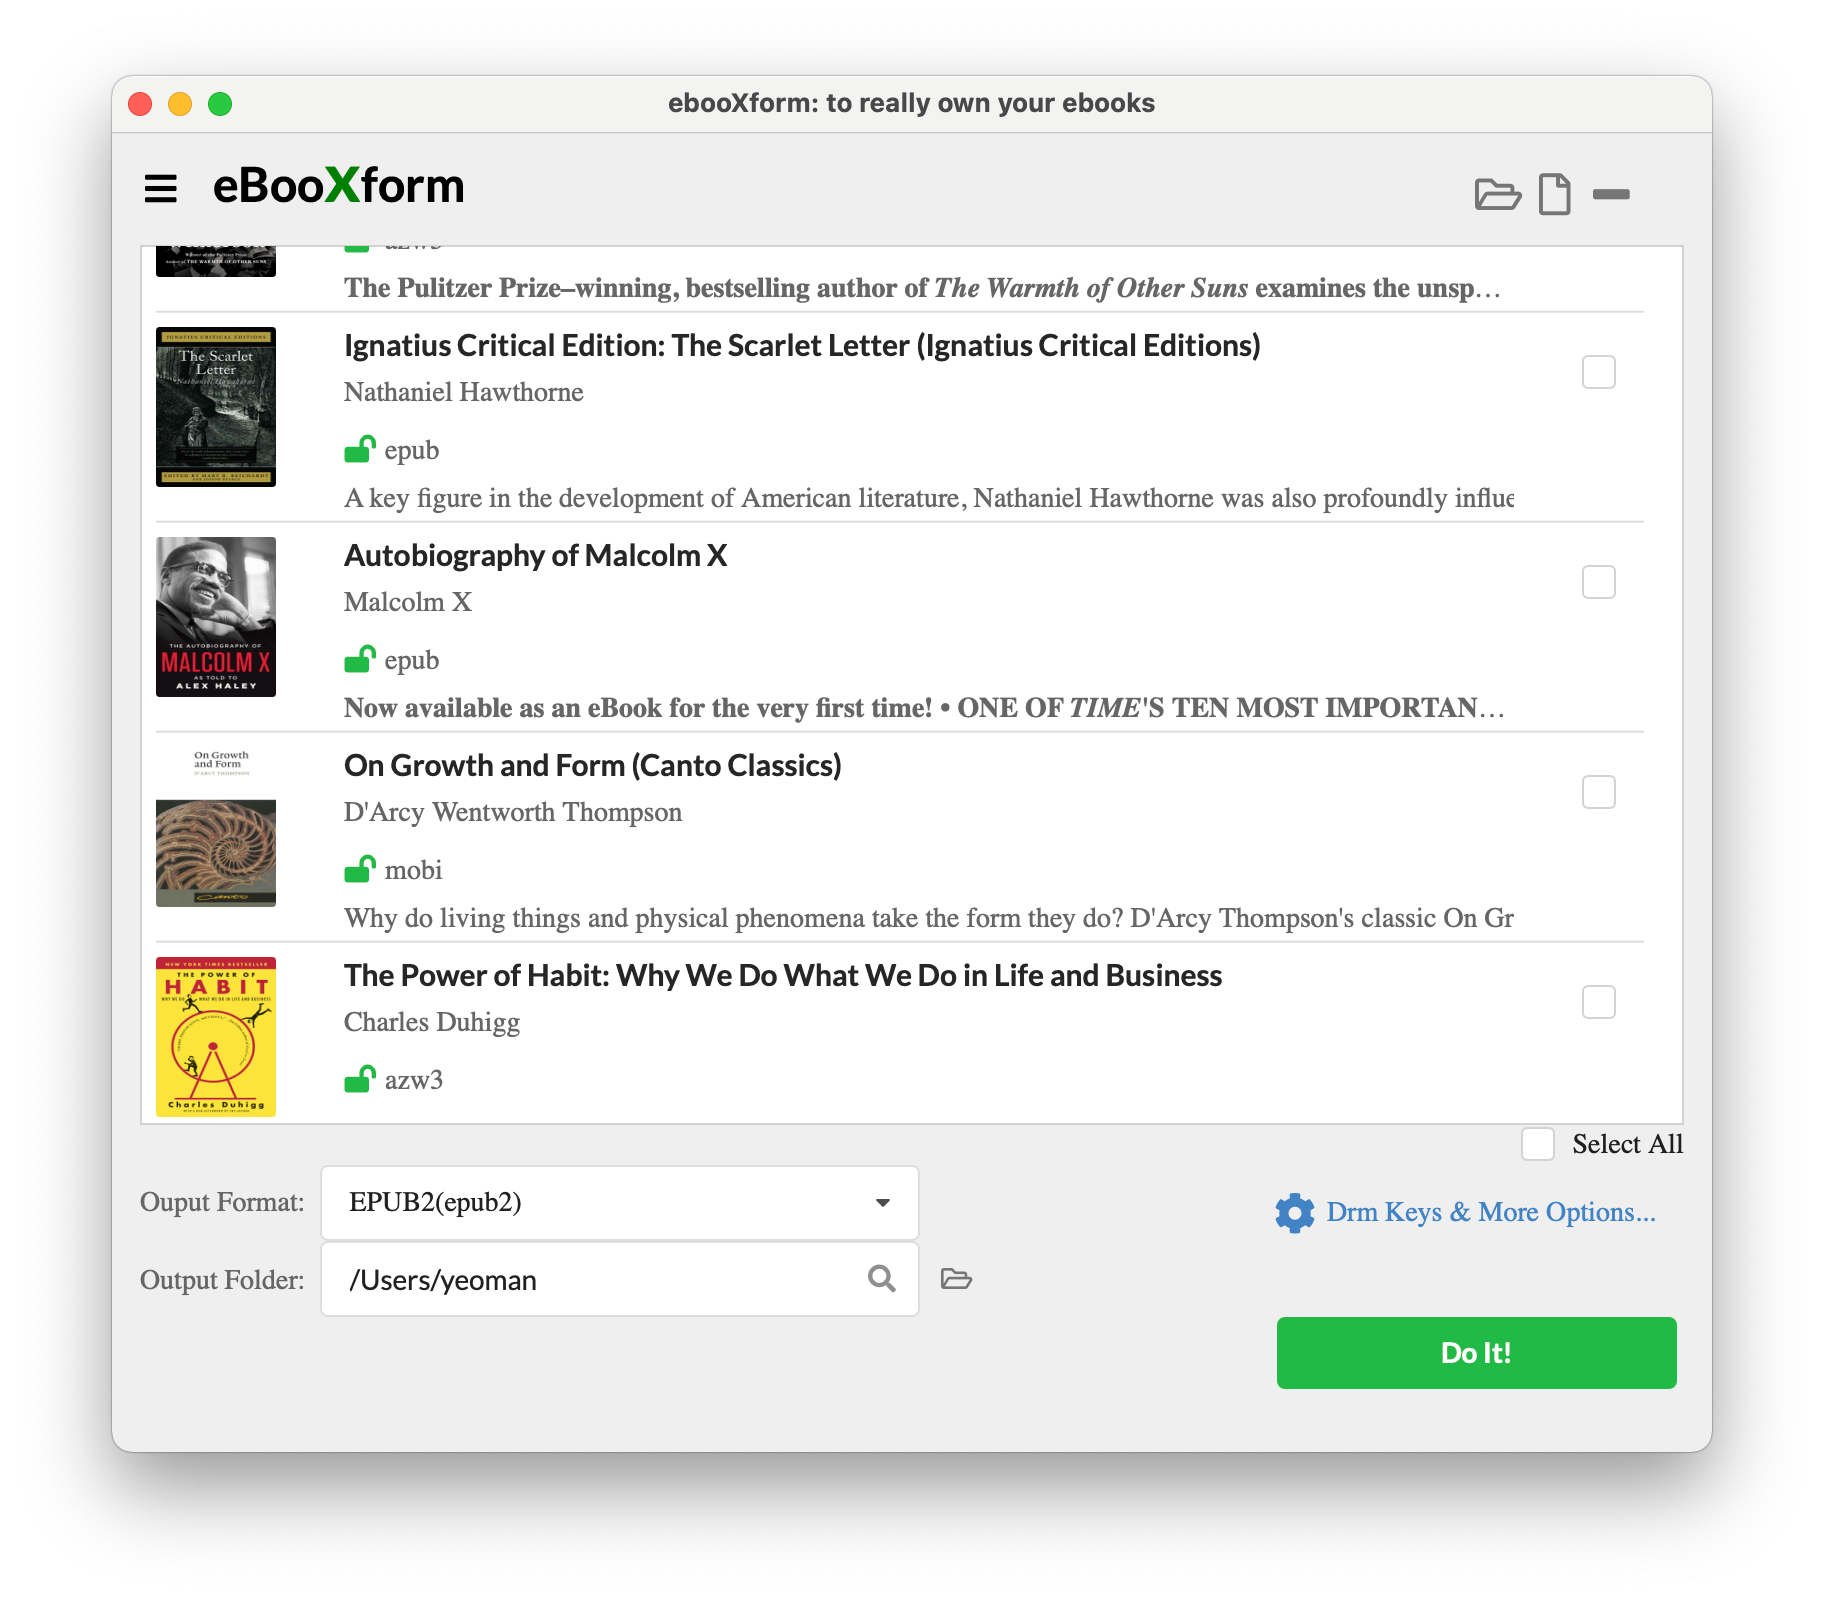Click the search magnifier in Output Folder field

tap(881, 1278)
